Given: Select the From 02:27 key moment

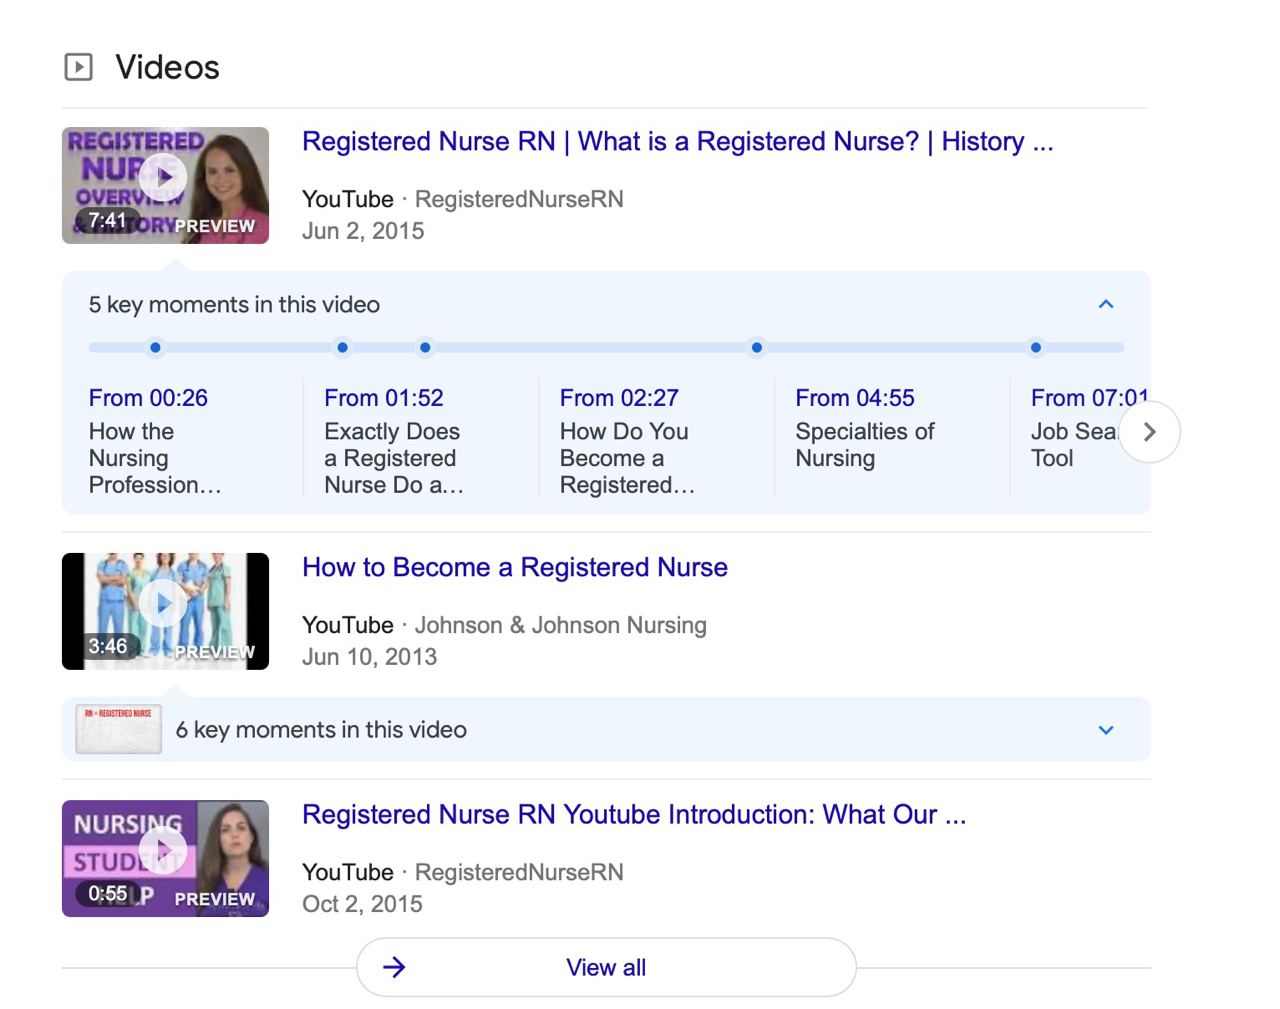Looking at the screenshot, I should point(619,398).
